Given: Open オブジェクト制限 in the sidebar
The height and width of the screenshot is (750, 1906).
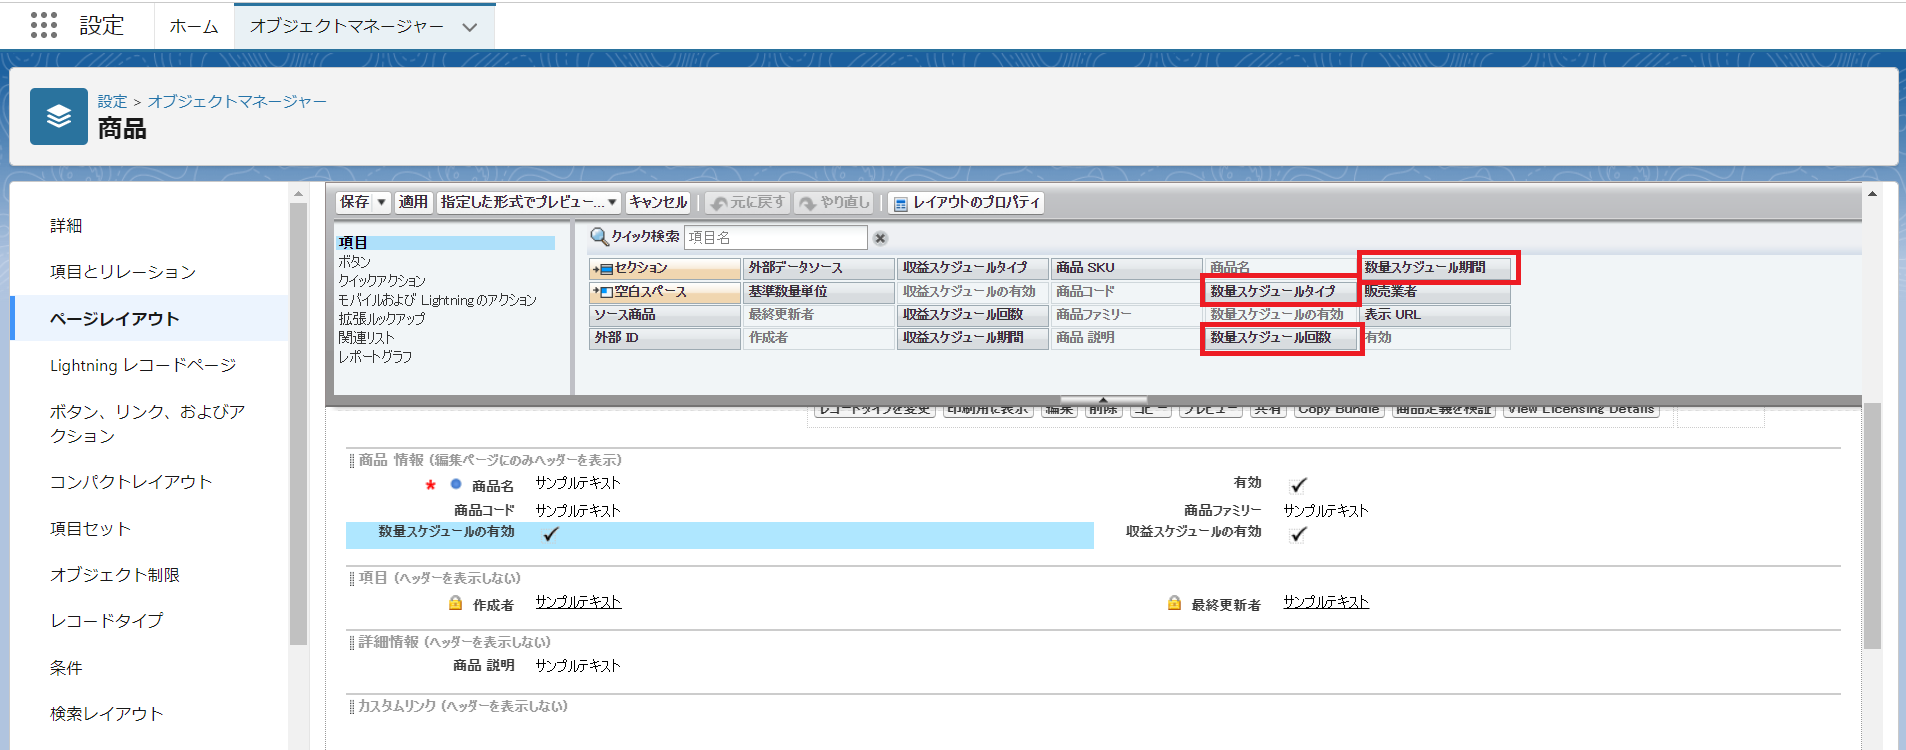Looking at the screenshot, I should pos(115,575).
